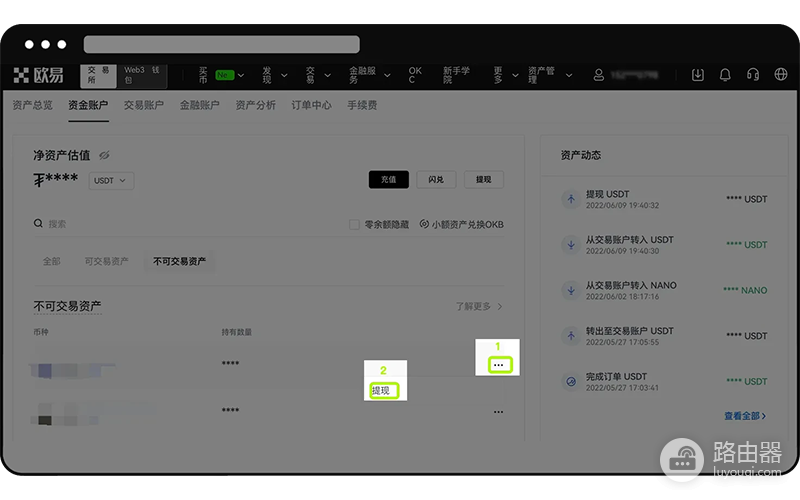Open more options for first asset row
Screen dimensions: 800x500
pos(499,364)
